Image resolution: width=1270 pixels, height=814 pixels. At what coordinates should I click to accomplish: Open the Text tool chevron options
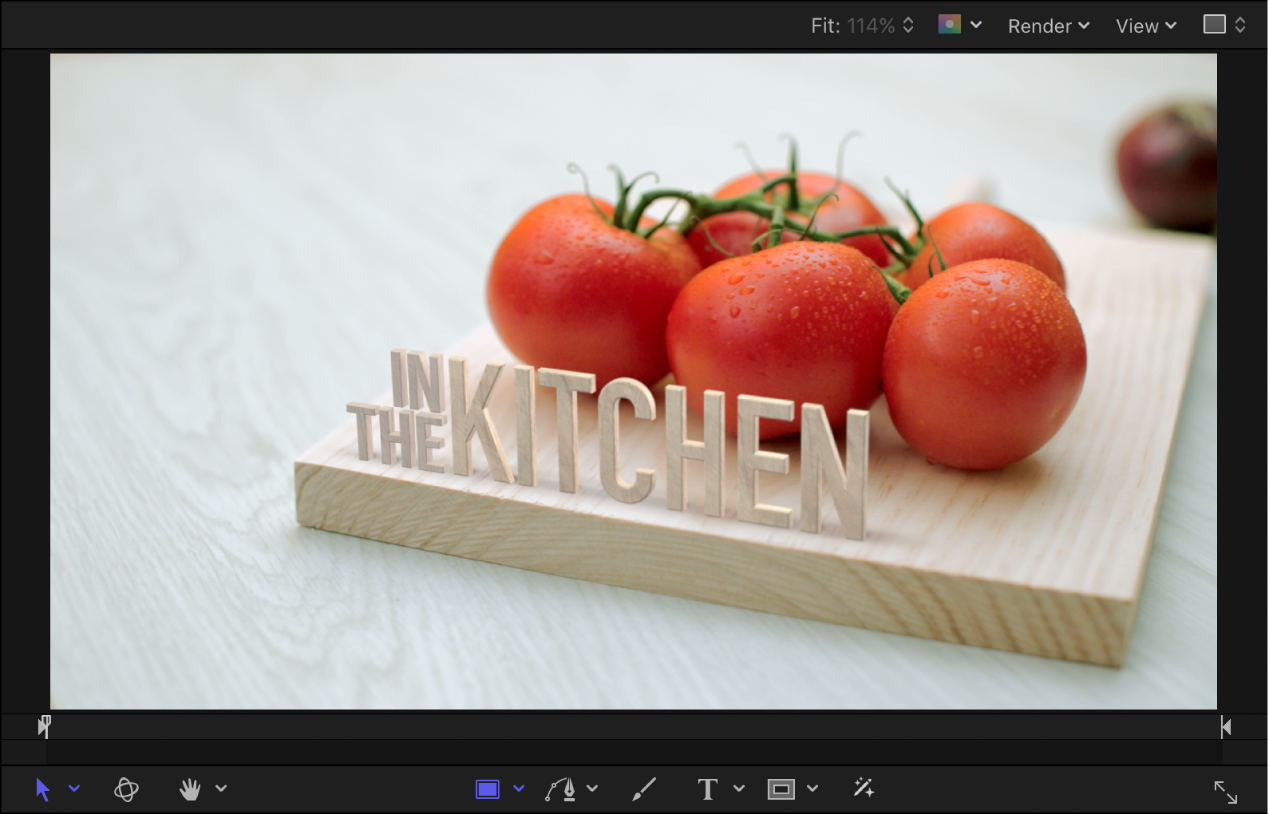tap(738, 789)
